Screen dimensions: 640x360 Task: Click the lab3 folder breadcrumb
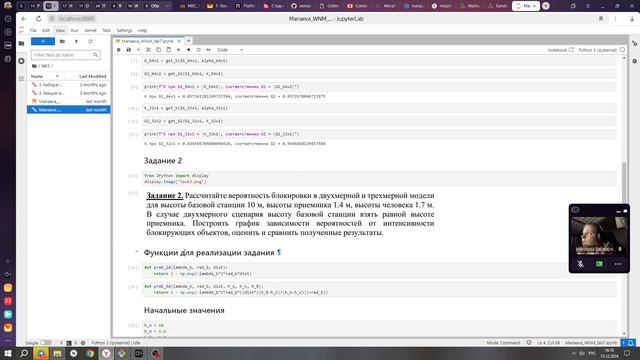point(45,66)
